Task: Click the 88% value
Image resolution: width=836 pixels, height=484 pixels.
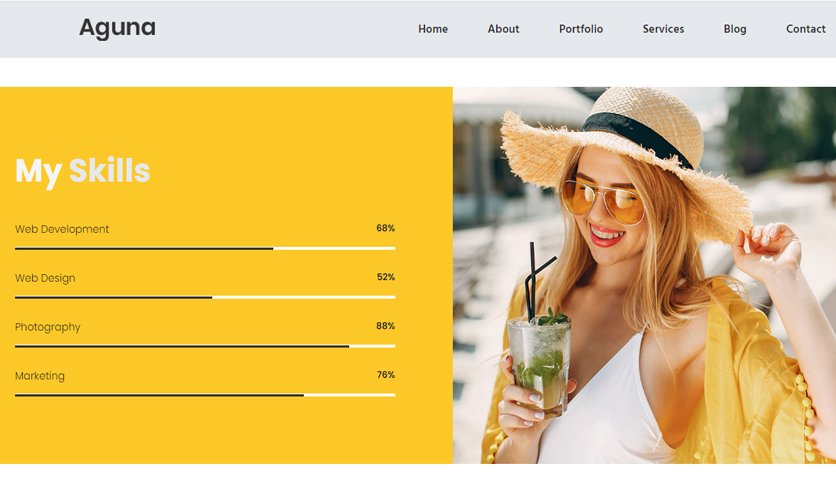Action: (385, 326)
